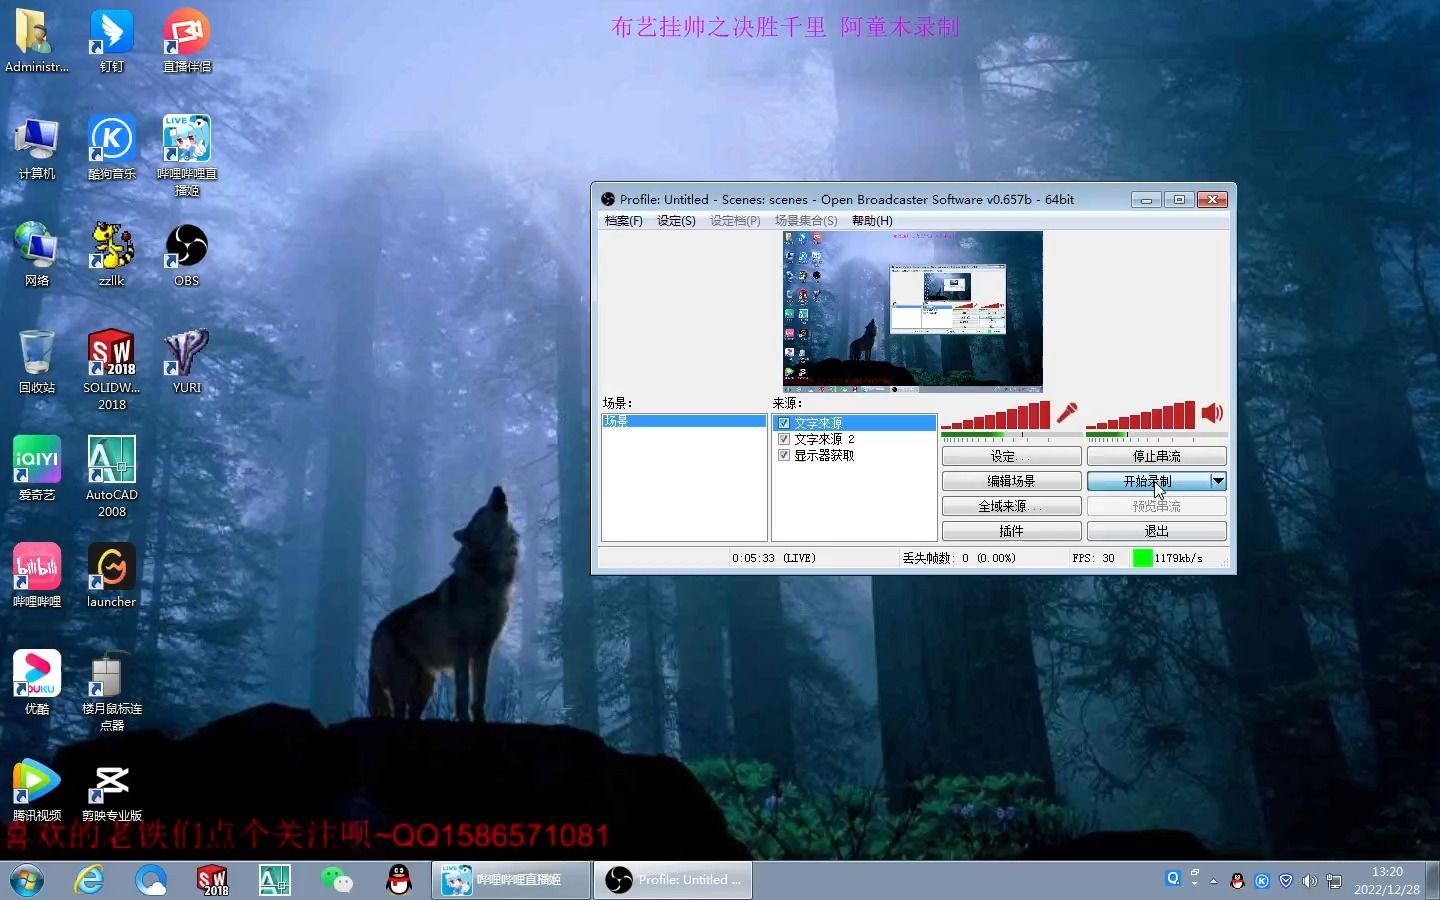Click 退出 exit button in OBS

click(x=1156, y=531)
